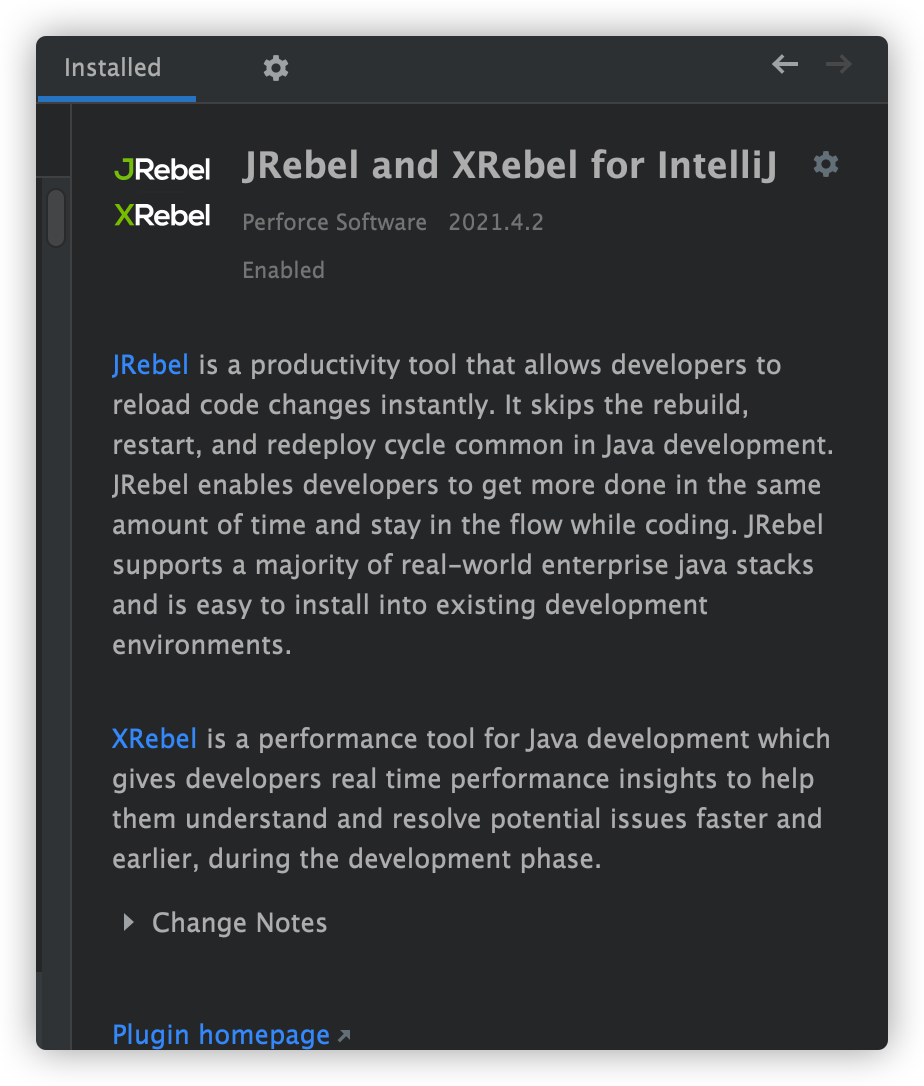
Task: Click the version number 2021.4.2
Action: pos(496,222)
